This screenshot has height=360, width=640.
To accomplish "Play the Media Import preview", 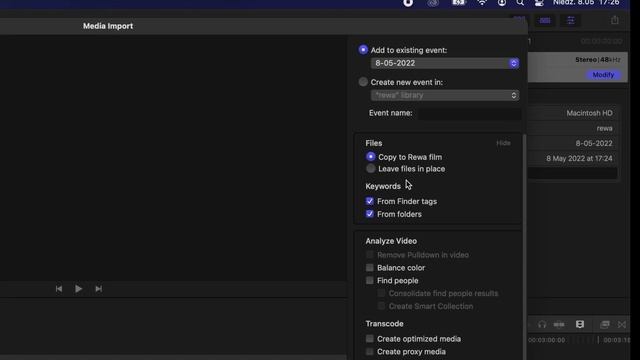I will [x=78, y=289].
